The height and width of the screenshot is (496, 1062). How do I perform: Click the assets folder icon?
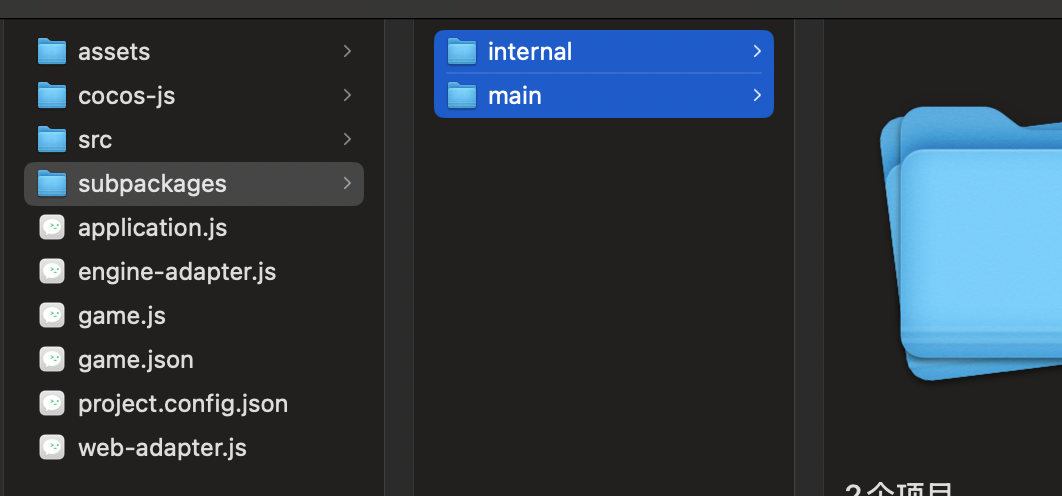pos(51,51)
